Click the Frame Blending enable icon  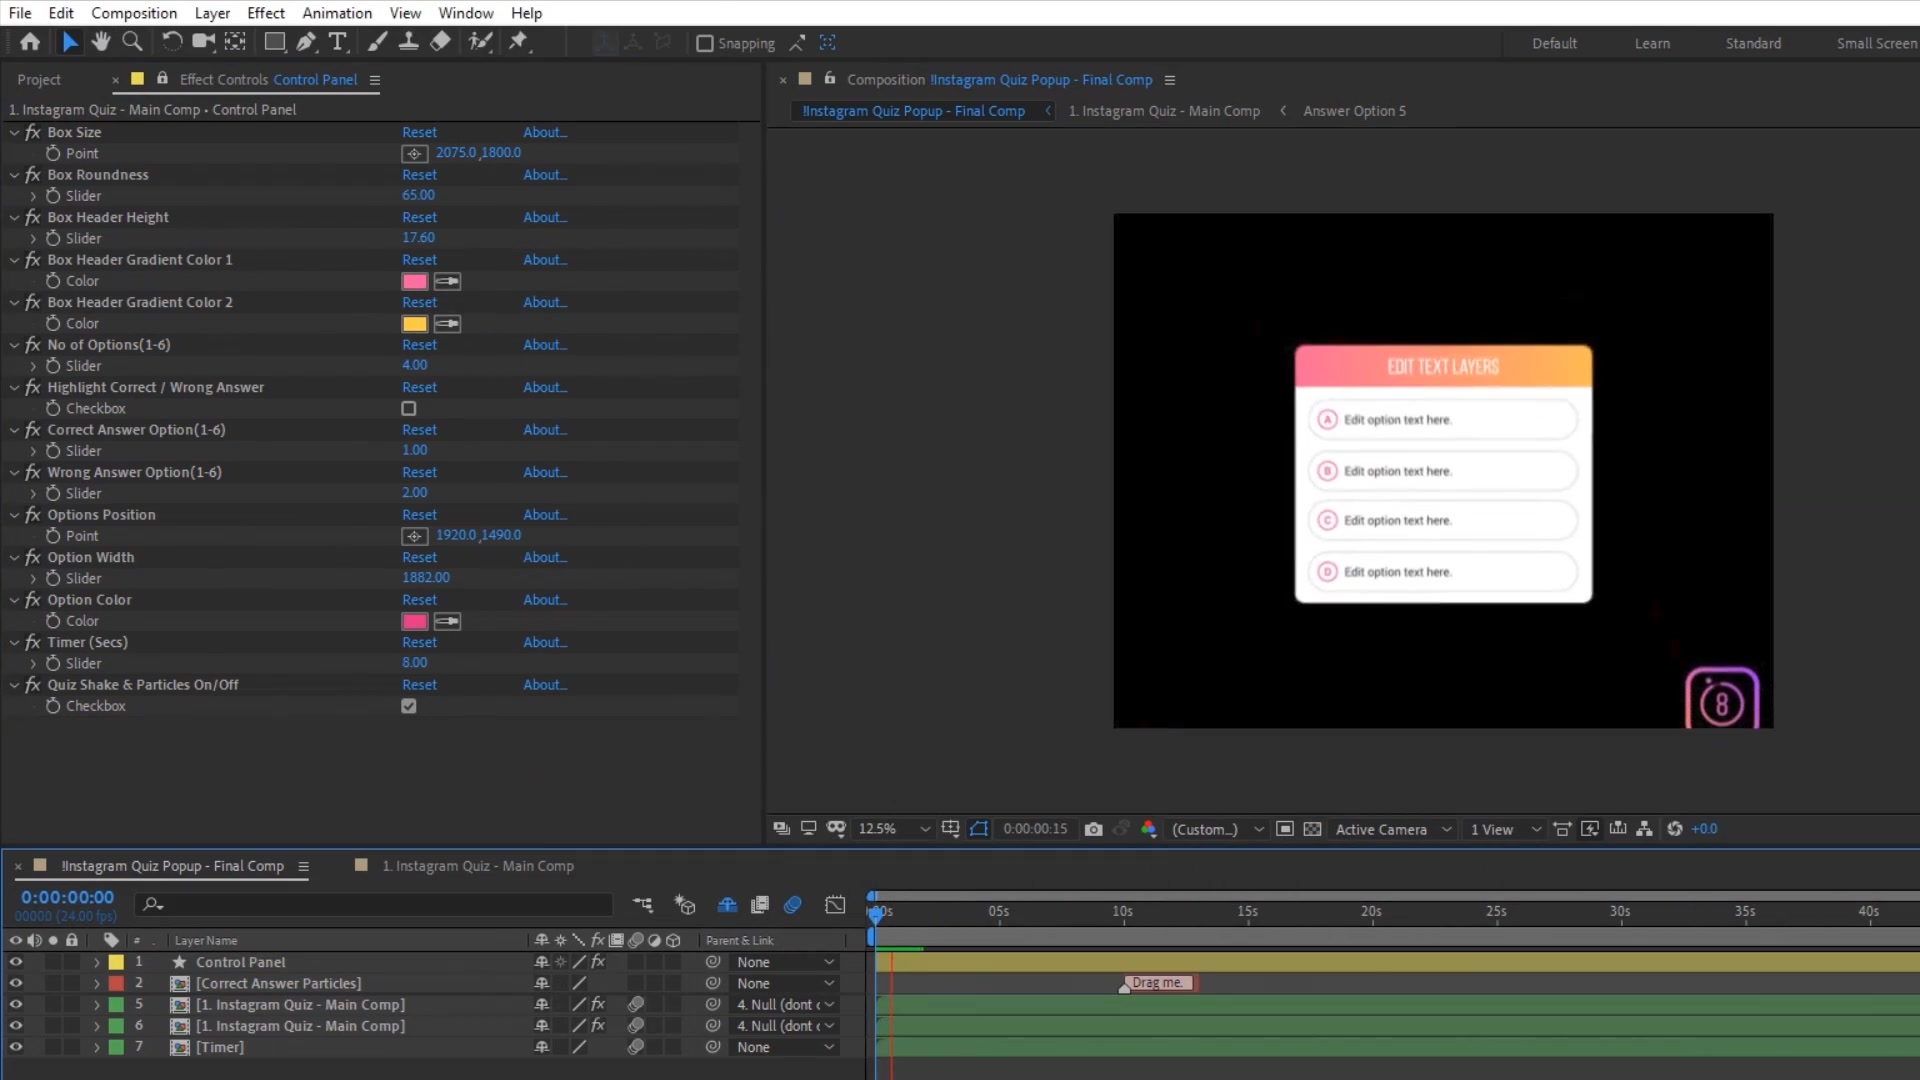click(760, 905)
